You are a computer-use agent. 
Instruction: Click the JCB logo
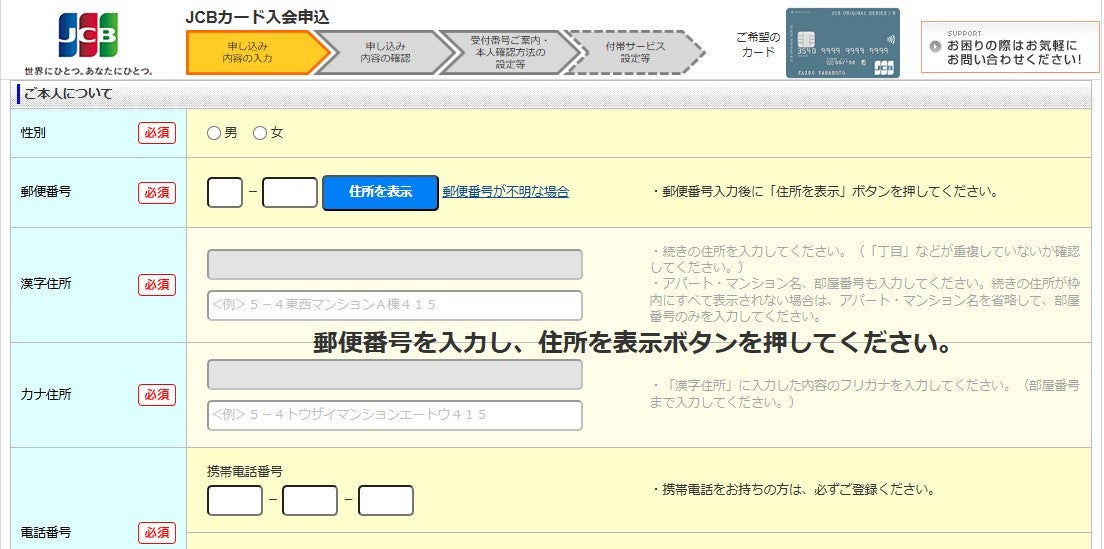88,35
